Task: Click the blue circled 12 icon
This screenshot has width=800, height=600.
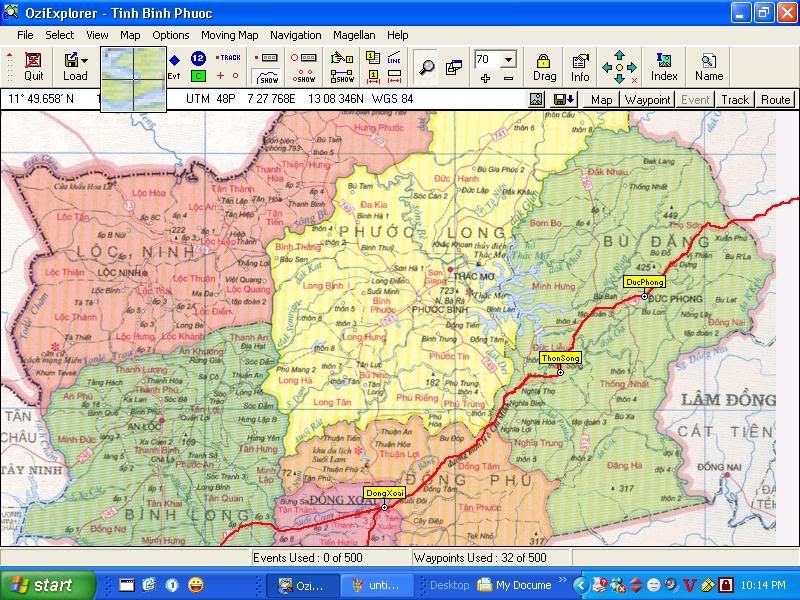Action: click(x=198, y=58)
